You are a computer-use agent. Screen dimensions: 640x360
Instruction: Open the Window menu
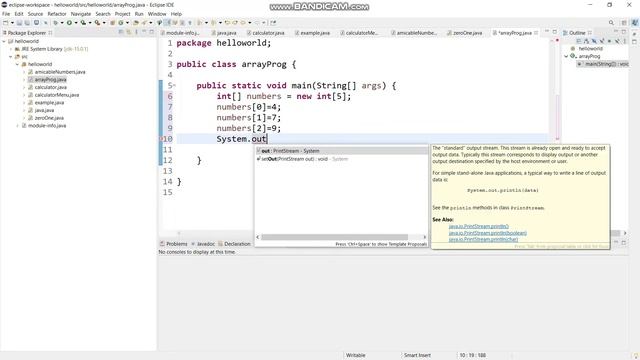(157, 14)
